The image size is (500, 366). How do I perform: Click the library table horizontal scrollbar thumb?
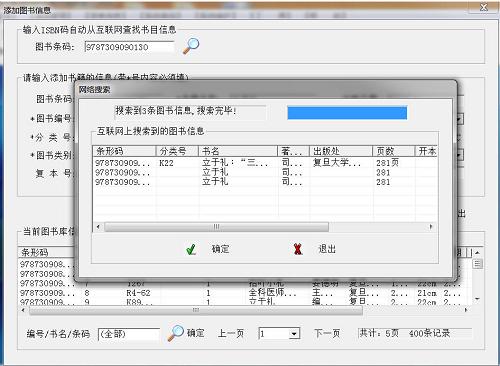196,311
